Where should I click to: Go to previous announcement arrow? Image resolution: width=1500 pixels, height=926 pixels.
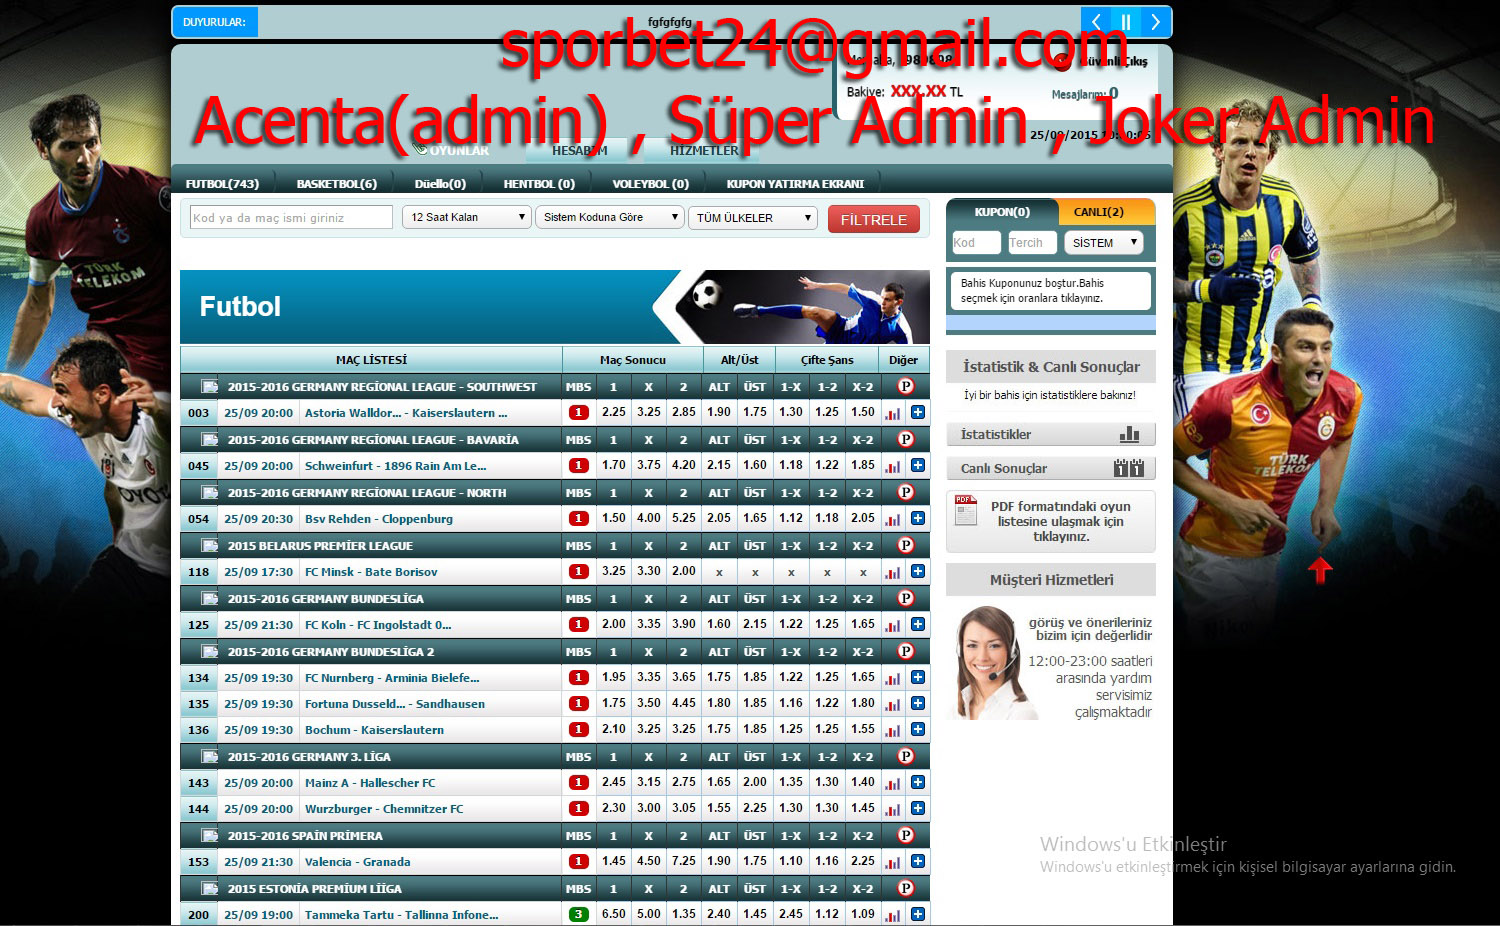pyautogui.click(x=1096, y=22)
